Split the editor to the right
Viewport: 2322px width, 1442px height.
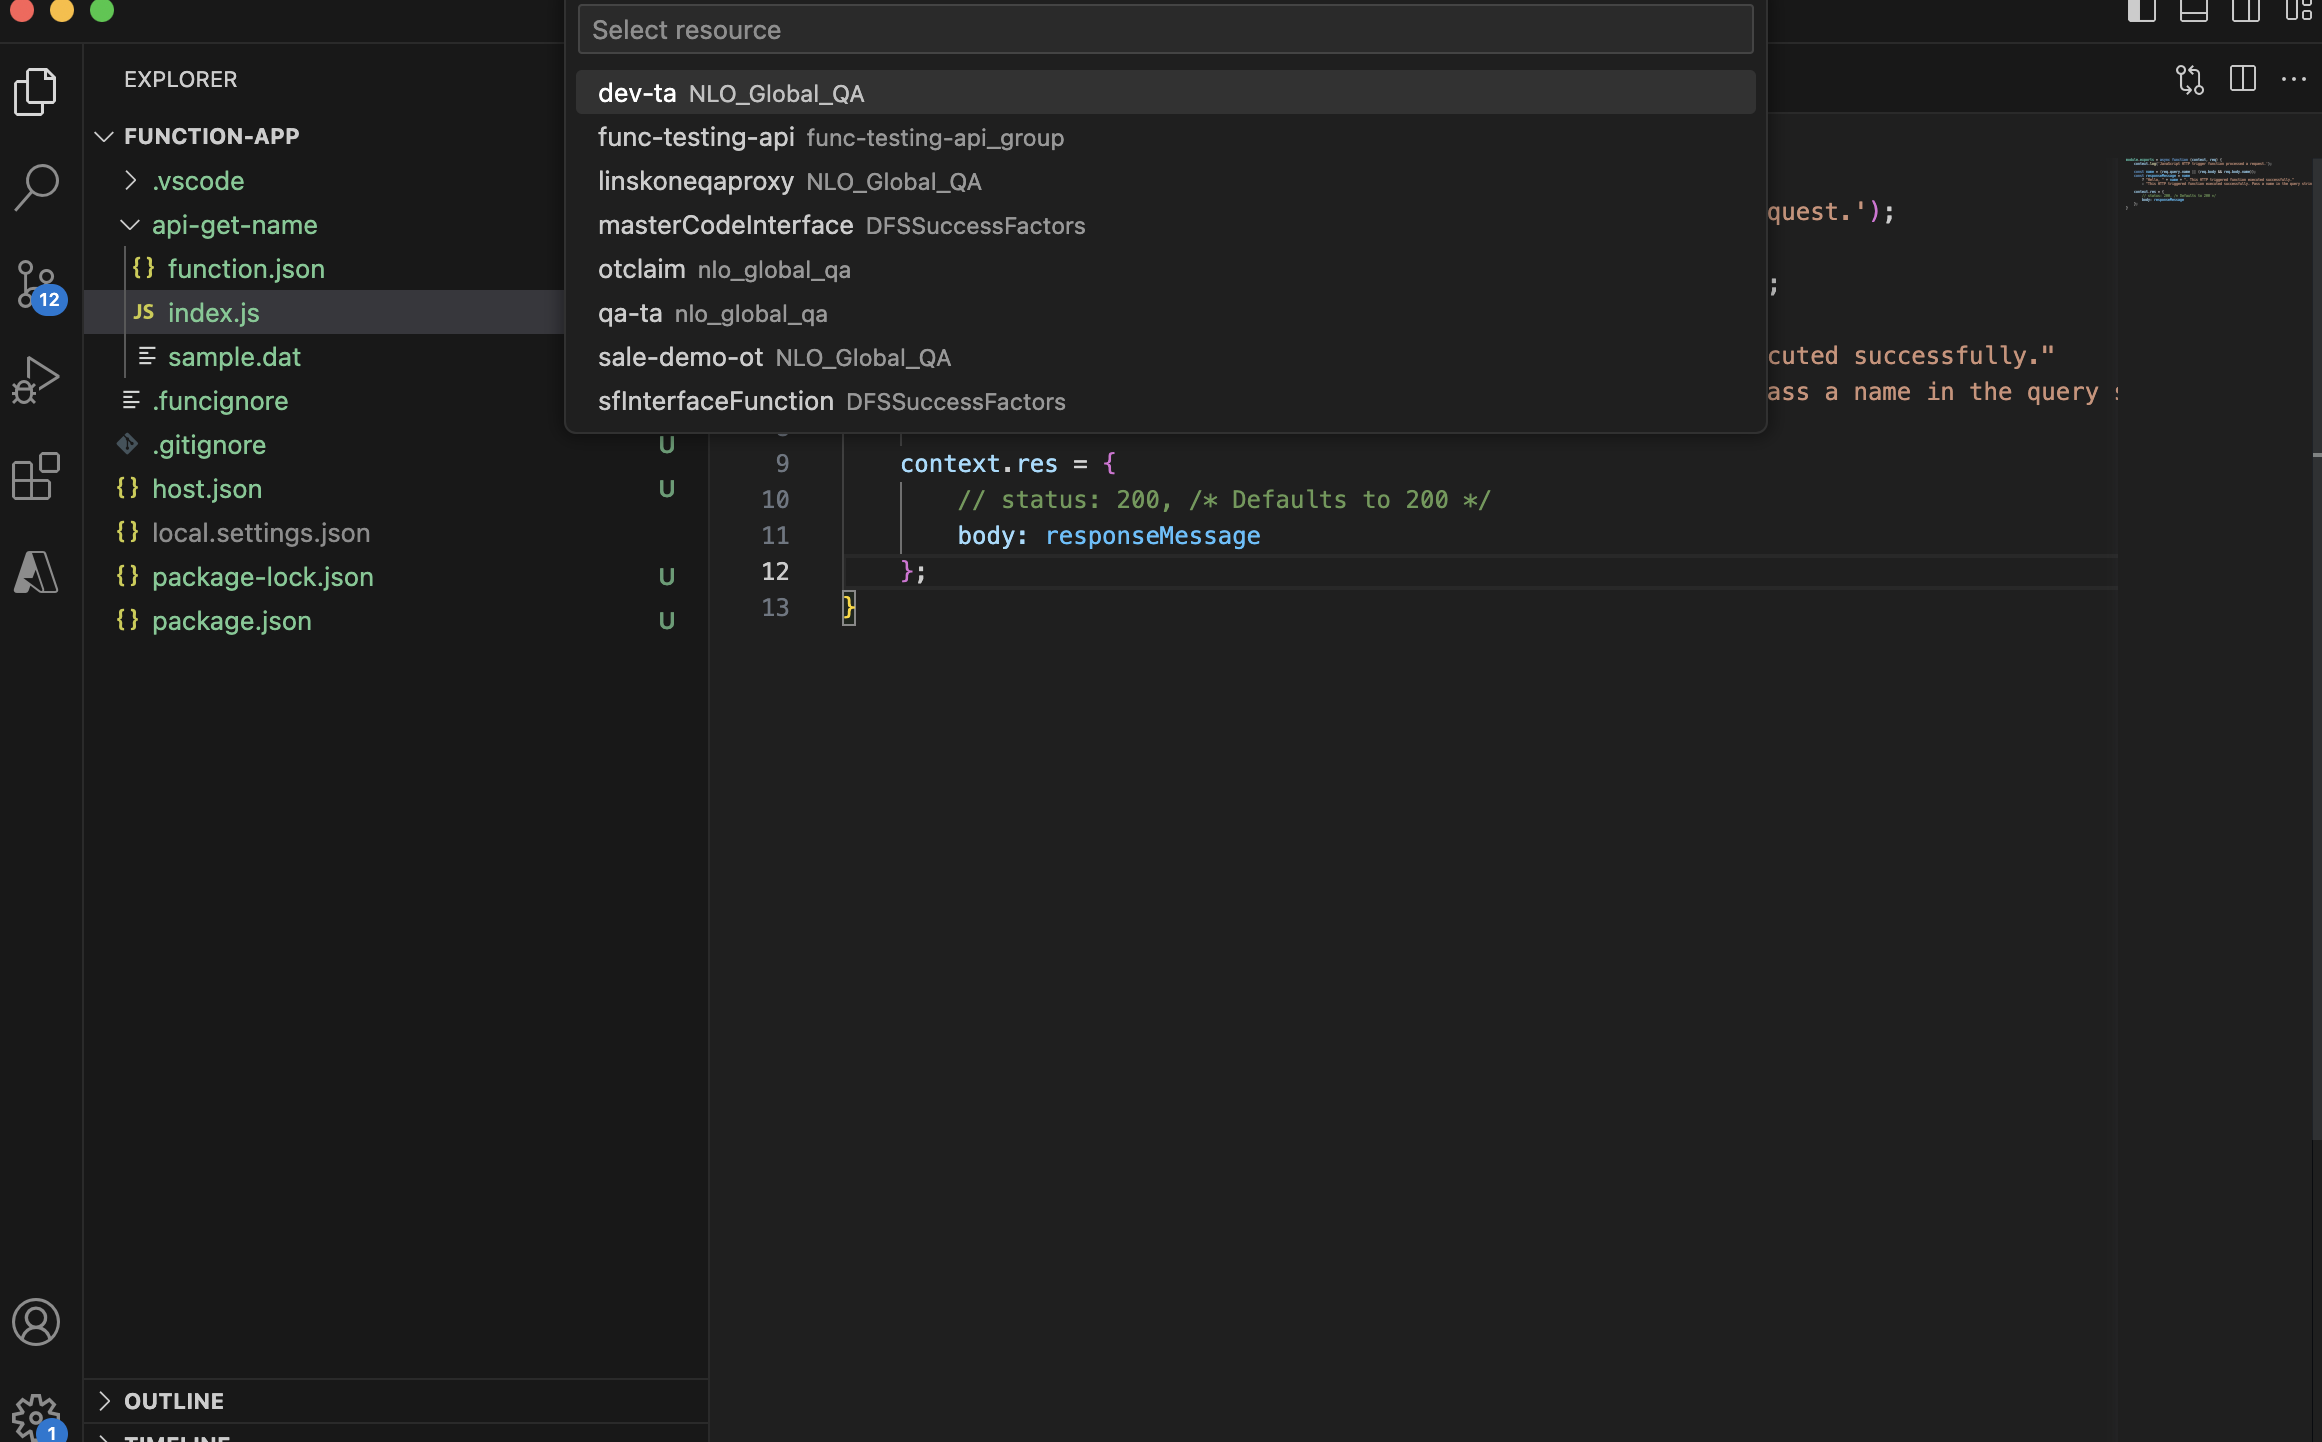[x=2243, y=79]
